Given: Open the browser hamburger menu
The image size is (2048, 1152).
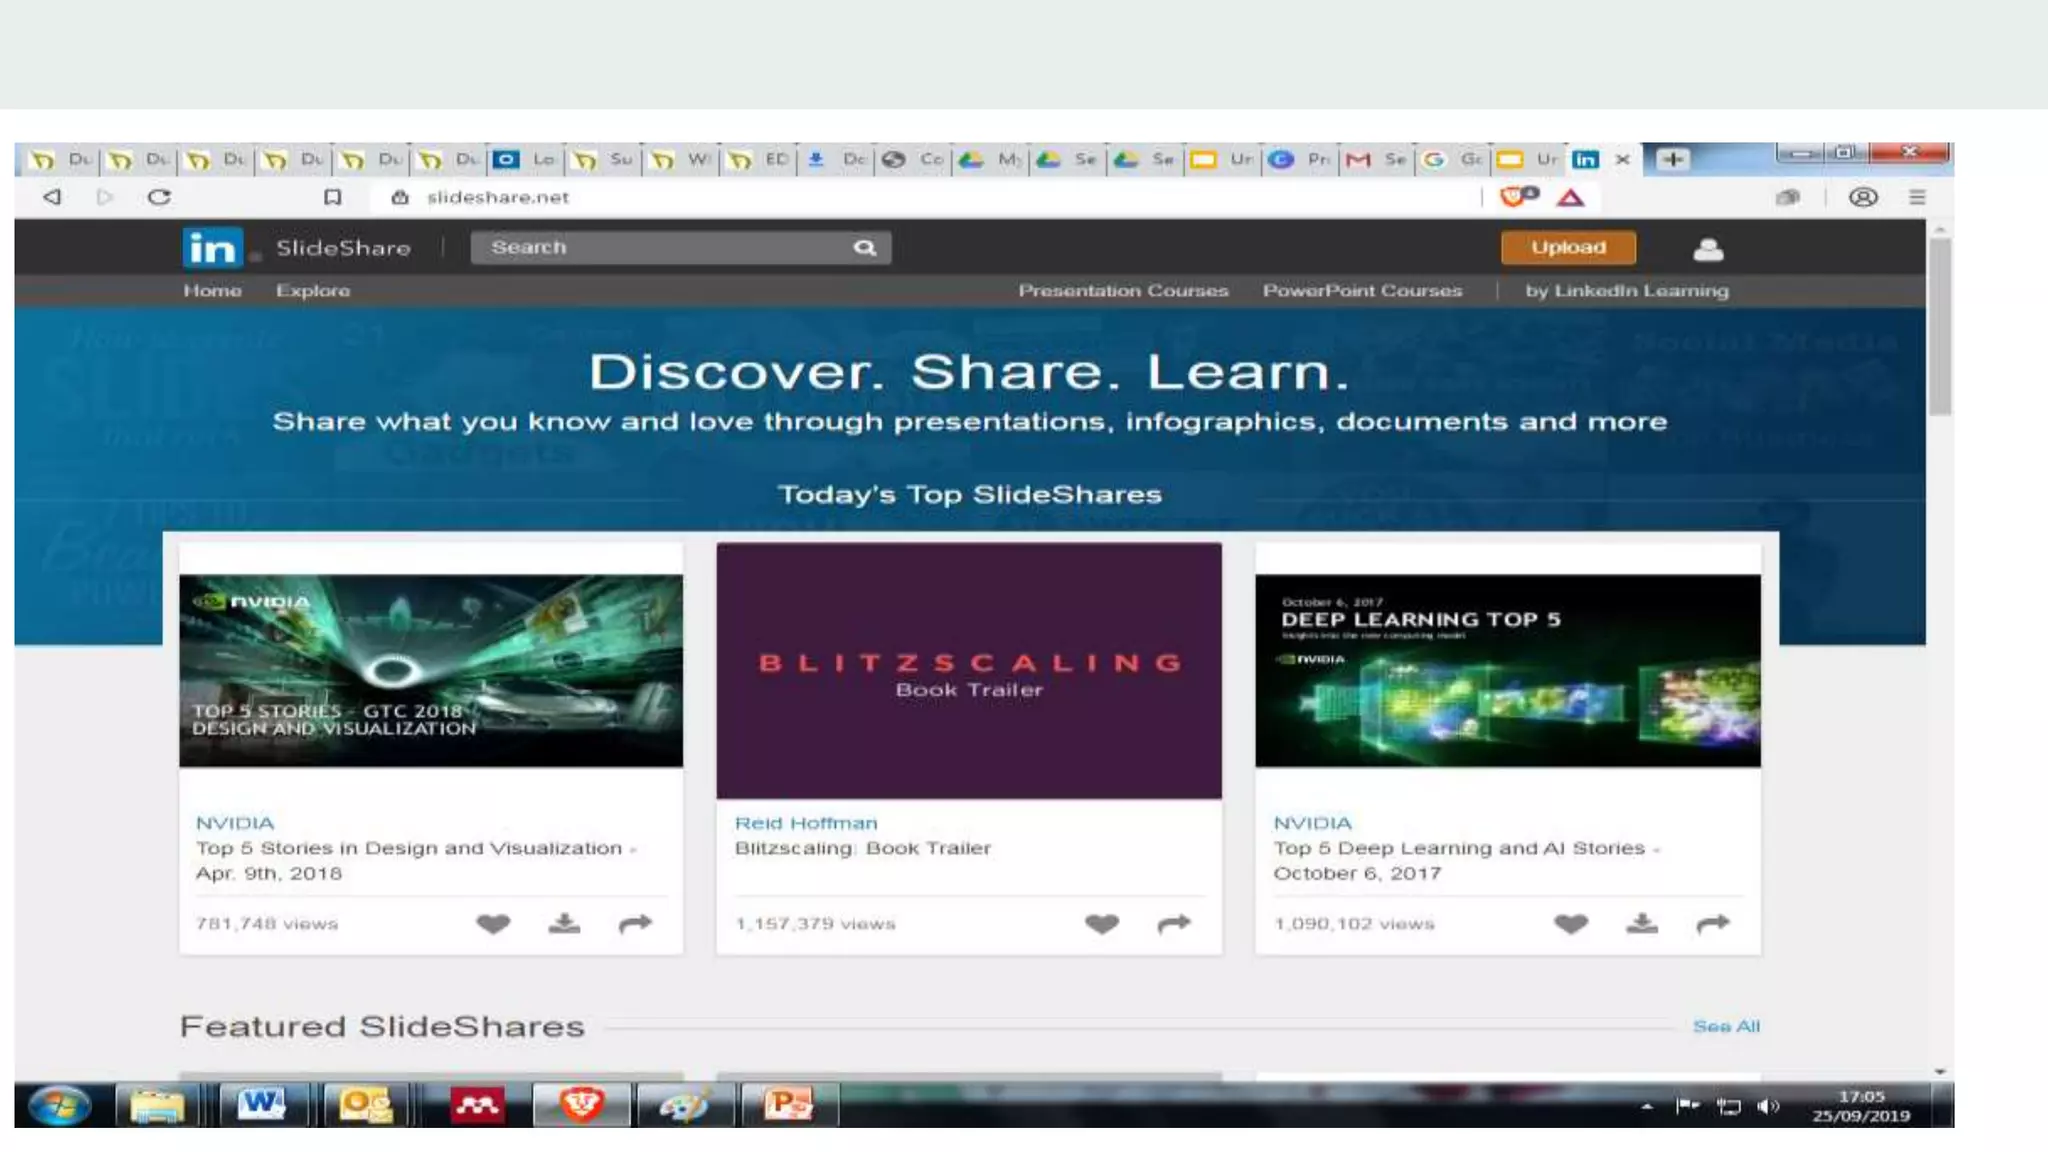Looking at the screenshot, I should 1916,197.
